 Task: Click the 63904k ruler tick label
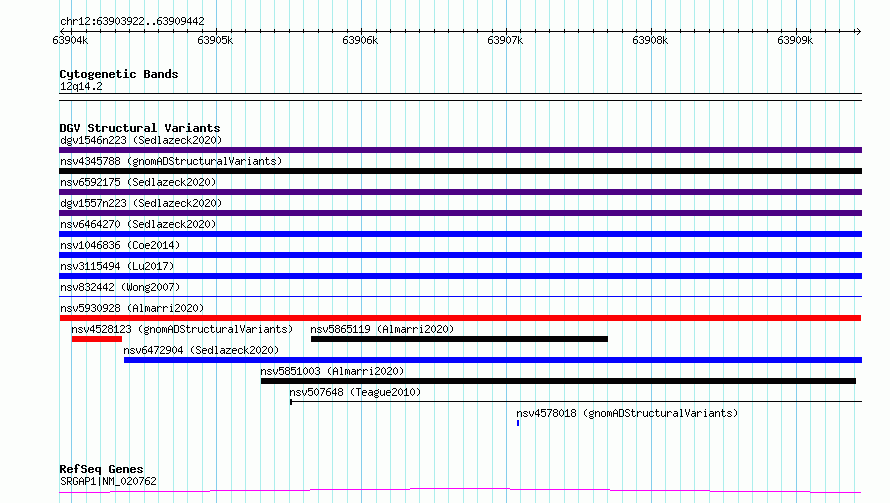point(70,40)
